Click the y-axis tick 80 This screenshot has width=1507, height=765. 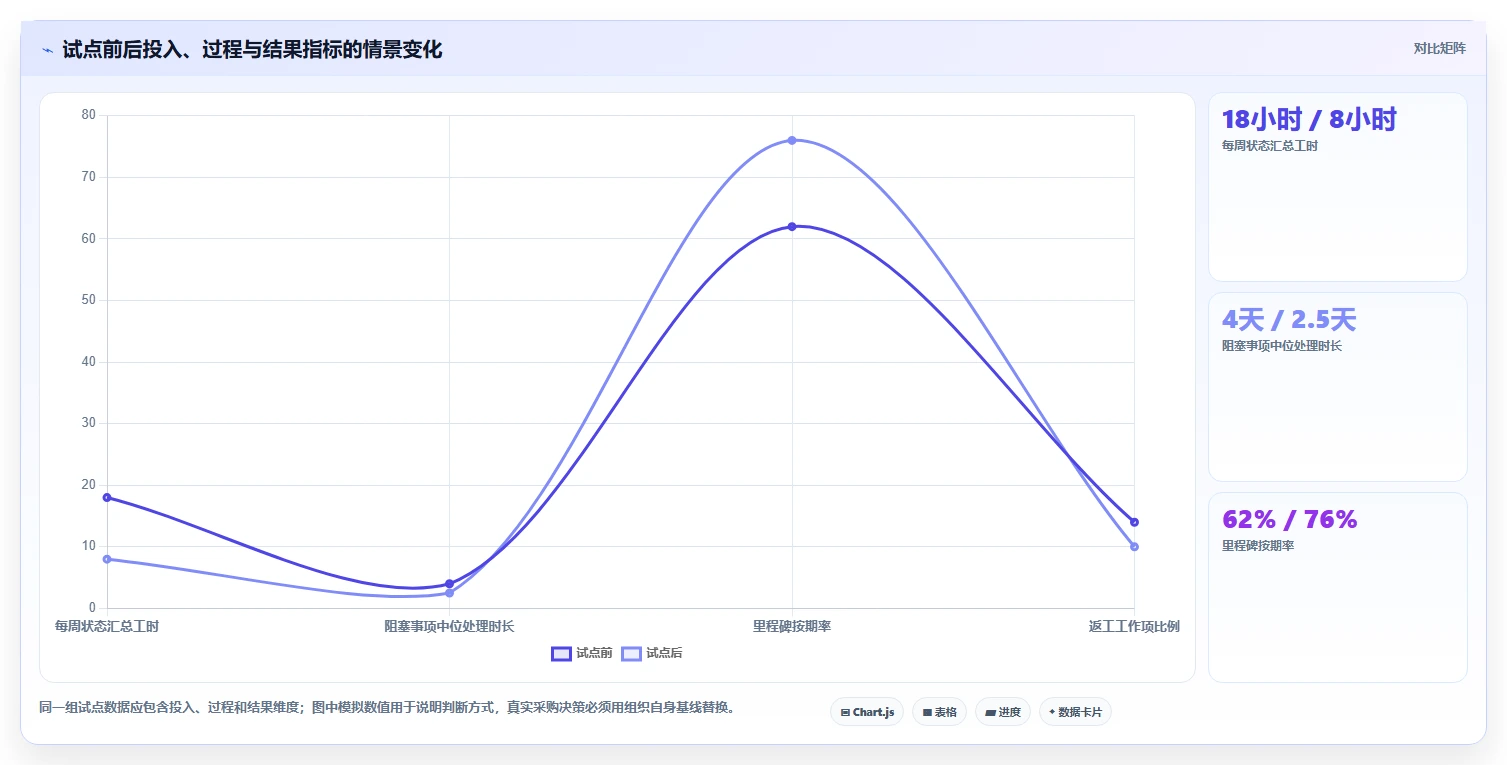[x=89, y=115]
